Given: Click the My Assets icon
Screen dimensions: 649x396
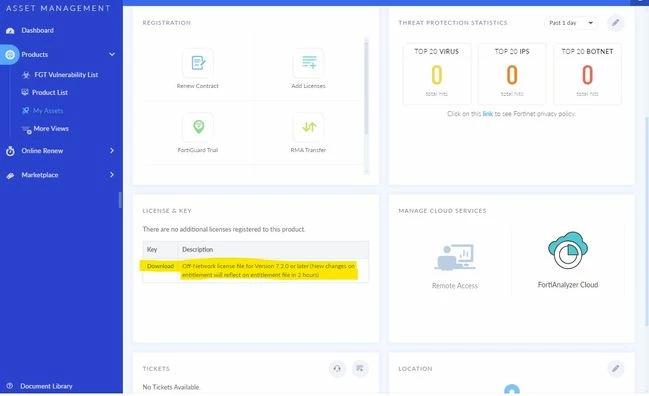Looking at the screenshot, I should pyautogui.click(x=25, y=110).
